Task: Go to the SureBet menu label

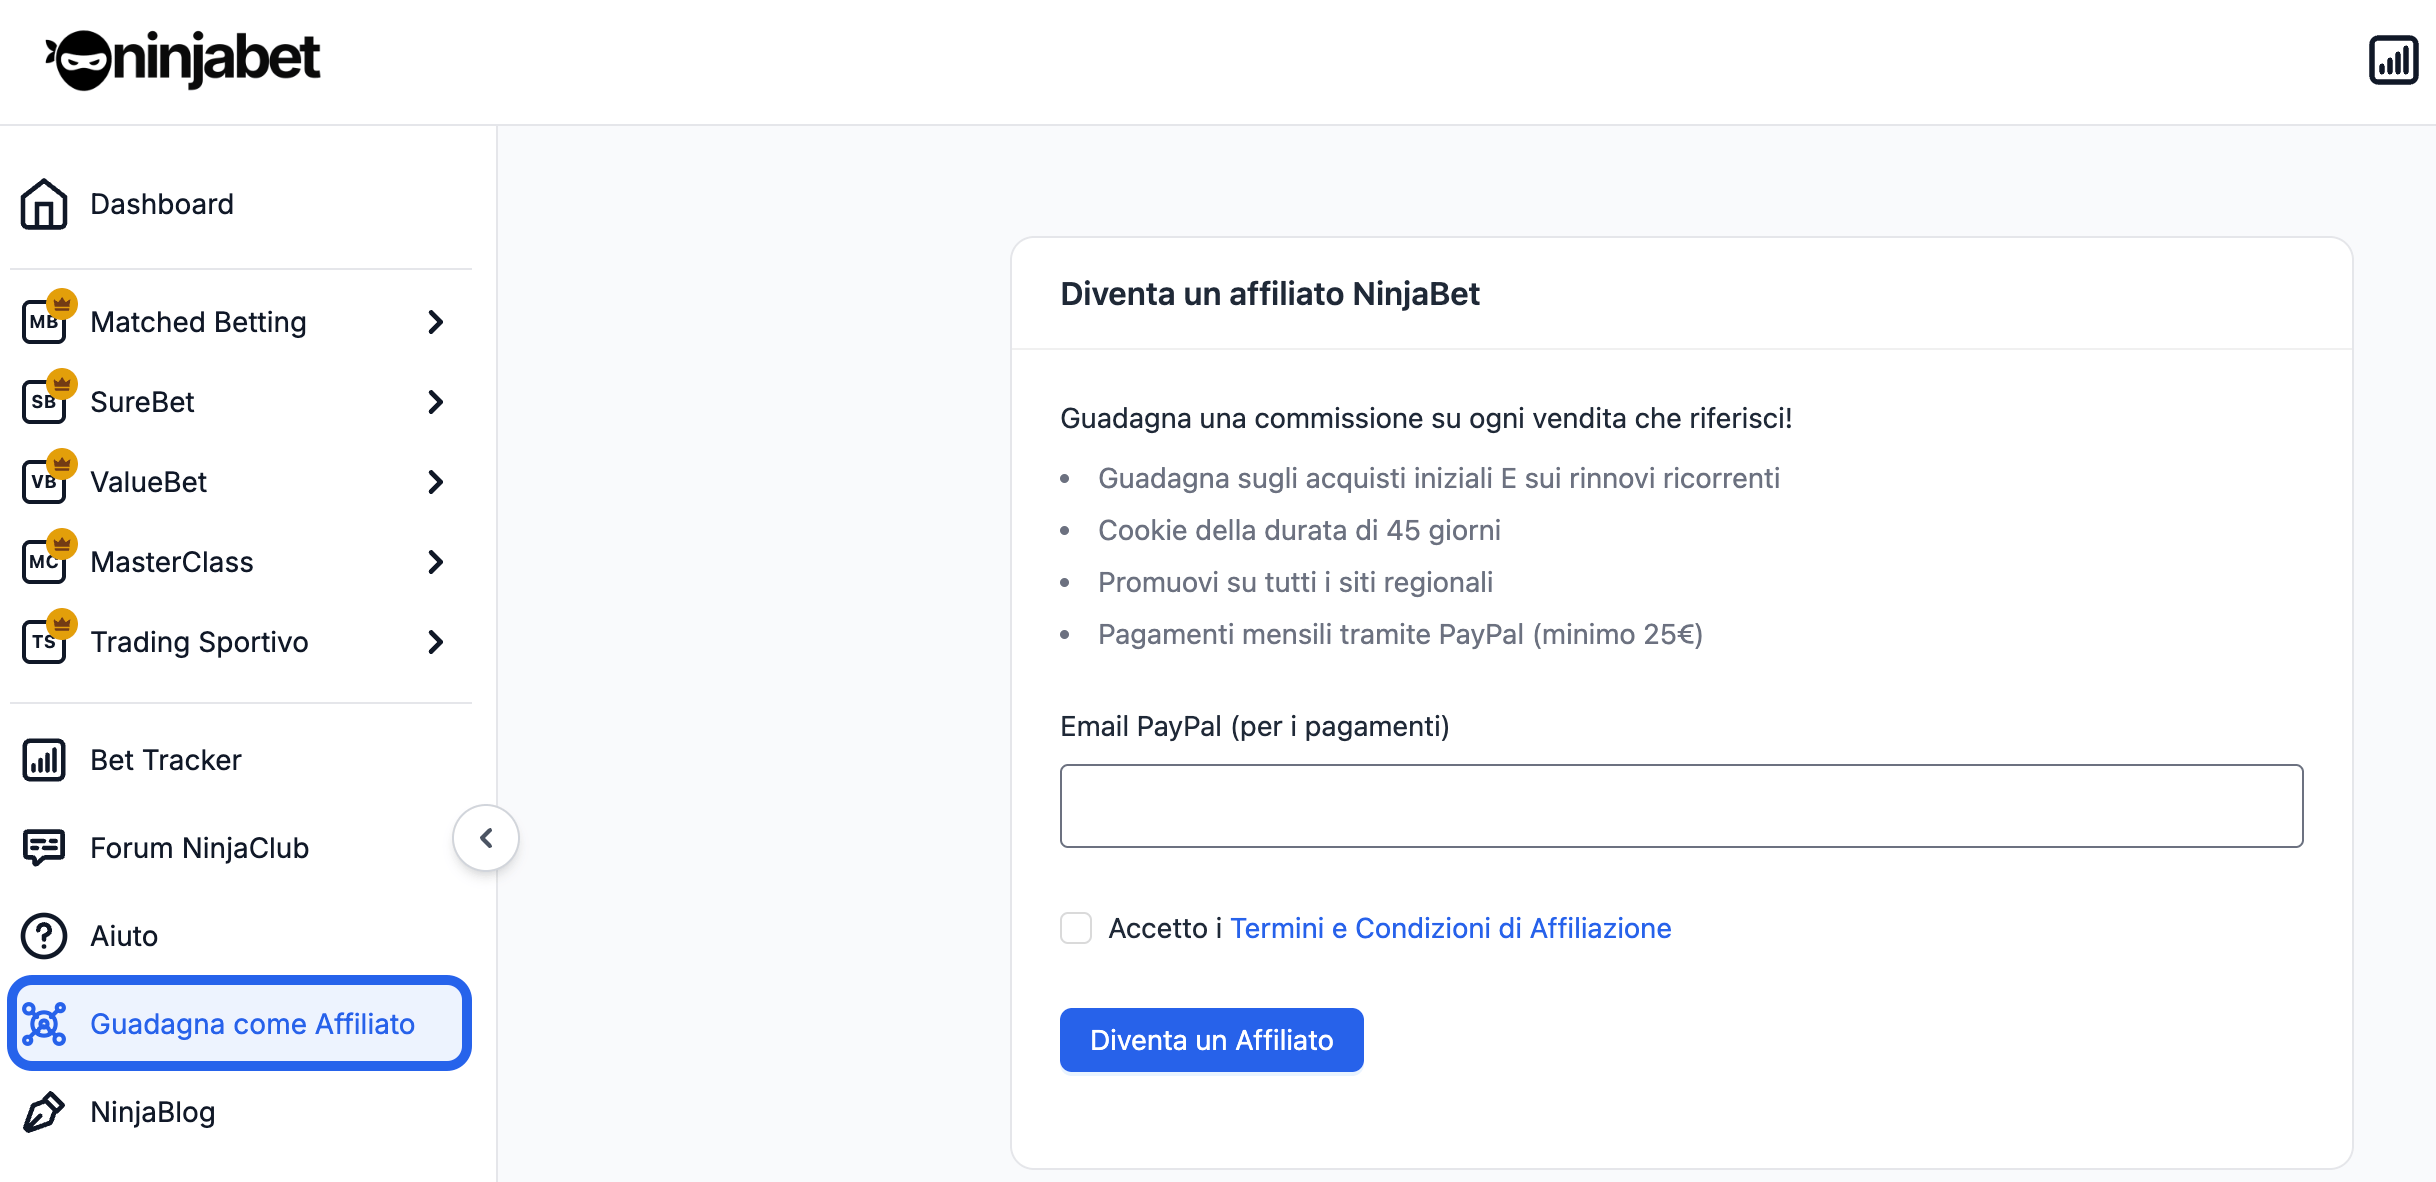Action: point(142,402)
